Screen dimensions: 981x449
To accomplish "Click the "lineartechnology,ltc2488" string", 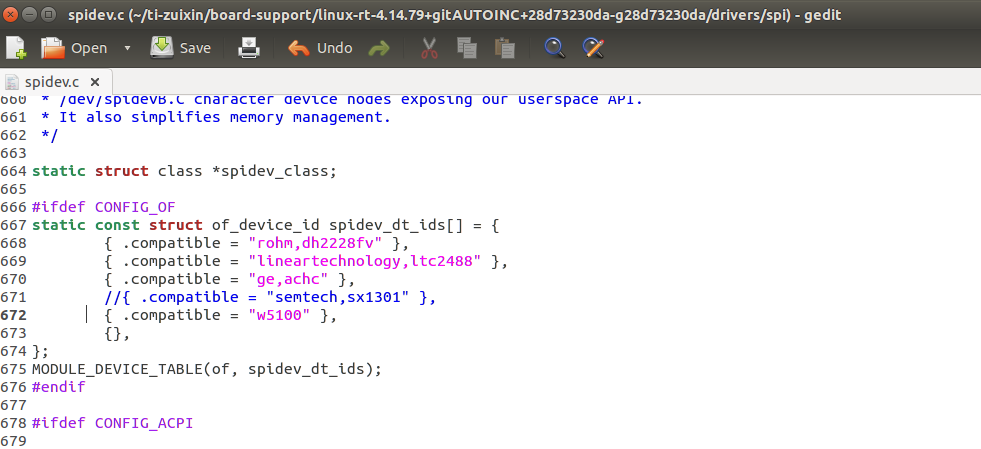I will click(365, 261).
